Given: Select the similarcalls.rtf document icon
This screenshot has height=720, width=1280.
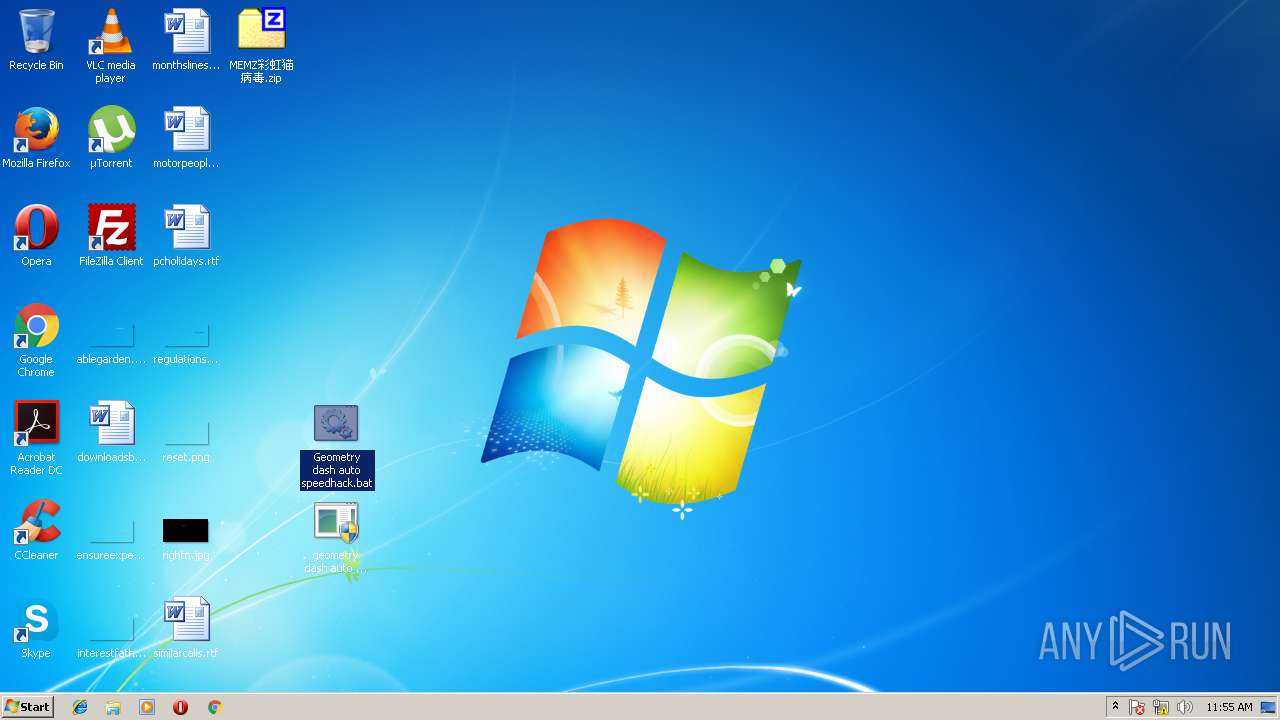Looking at the screenshot, I should [x=186, y=620].
